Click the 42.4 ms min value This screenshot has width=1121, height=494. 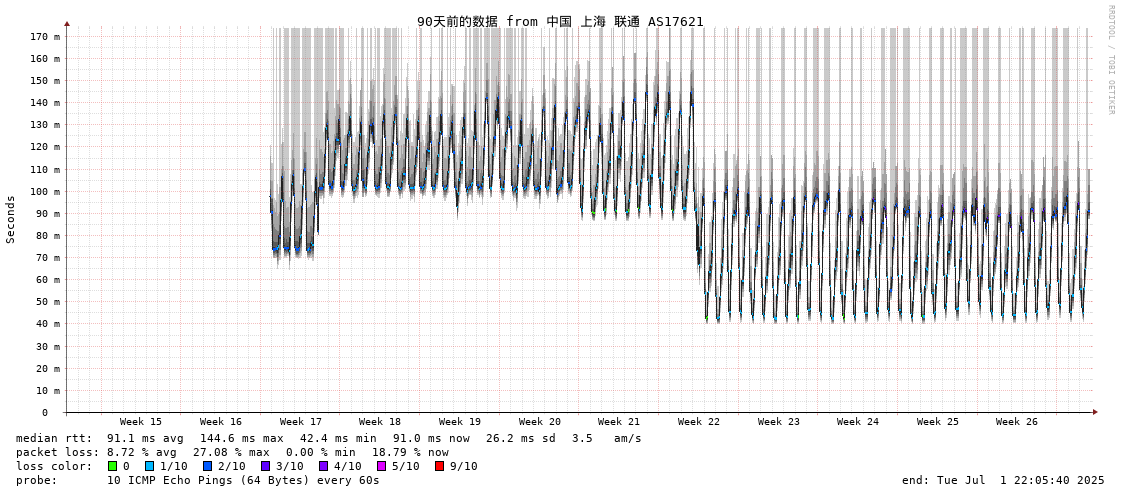pyautogui.click(x=338, y=438)
